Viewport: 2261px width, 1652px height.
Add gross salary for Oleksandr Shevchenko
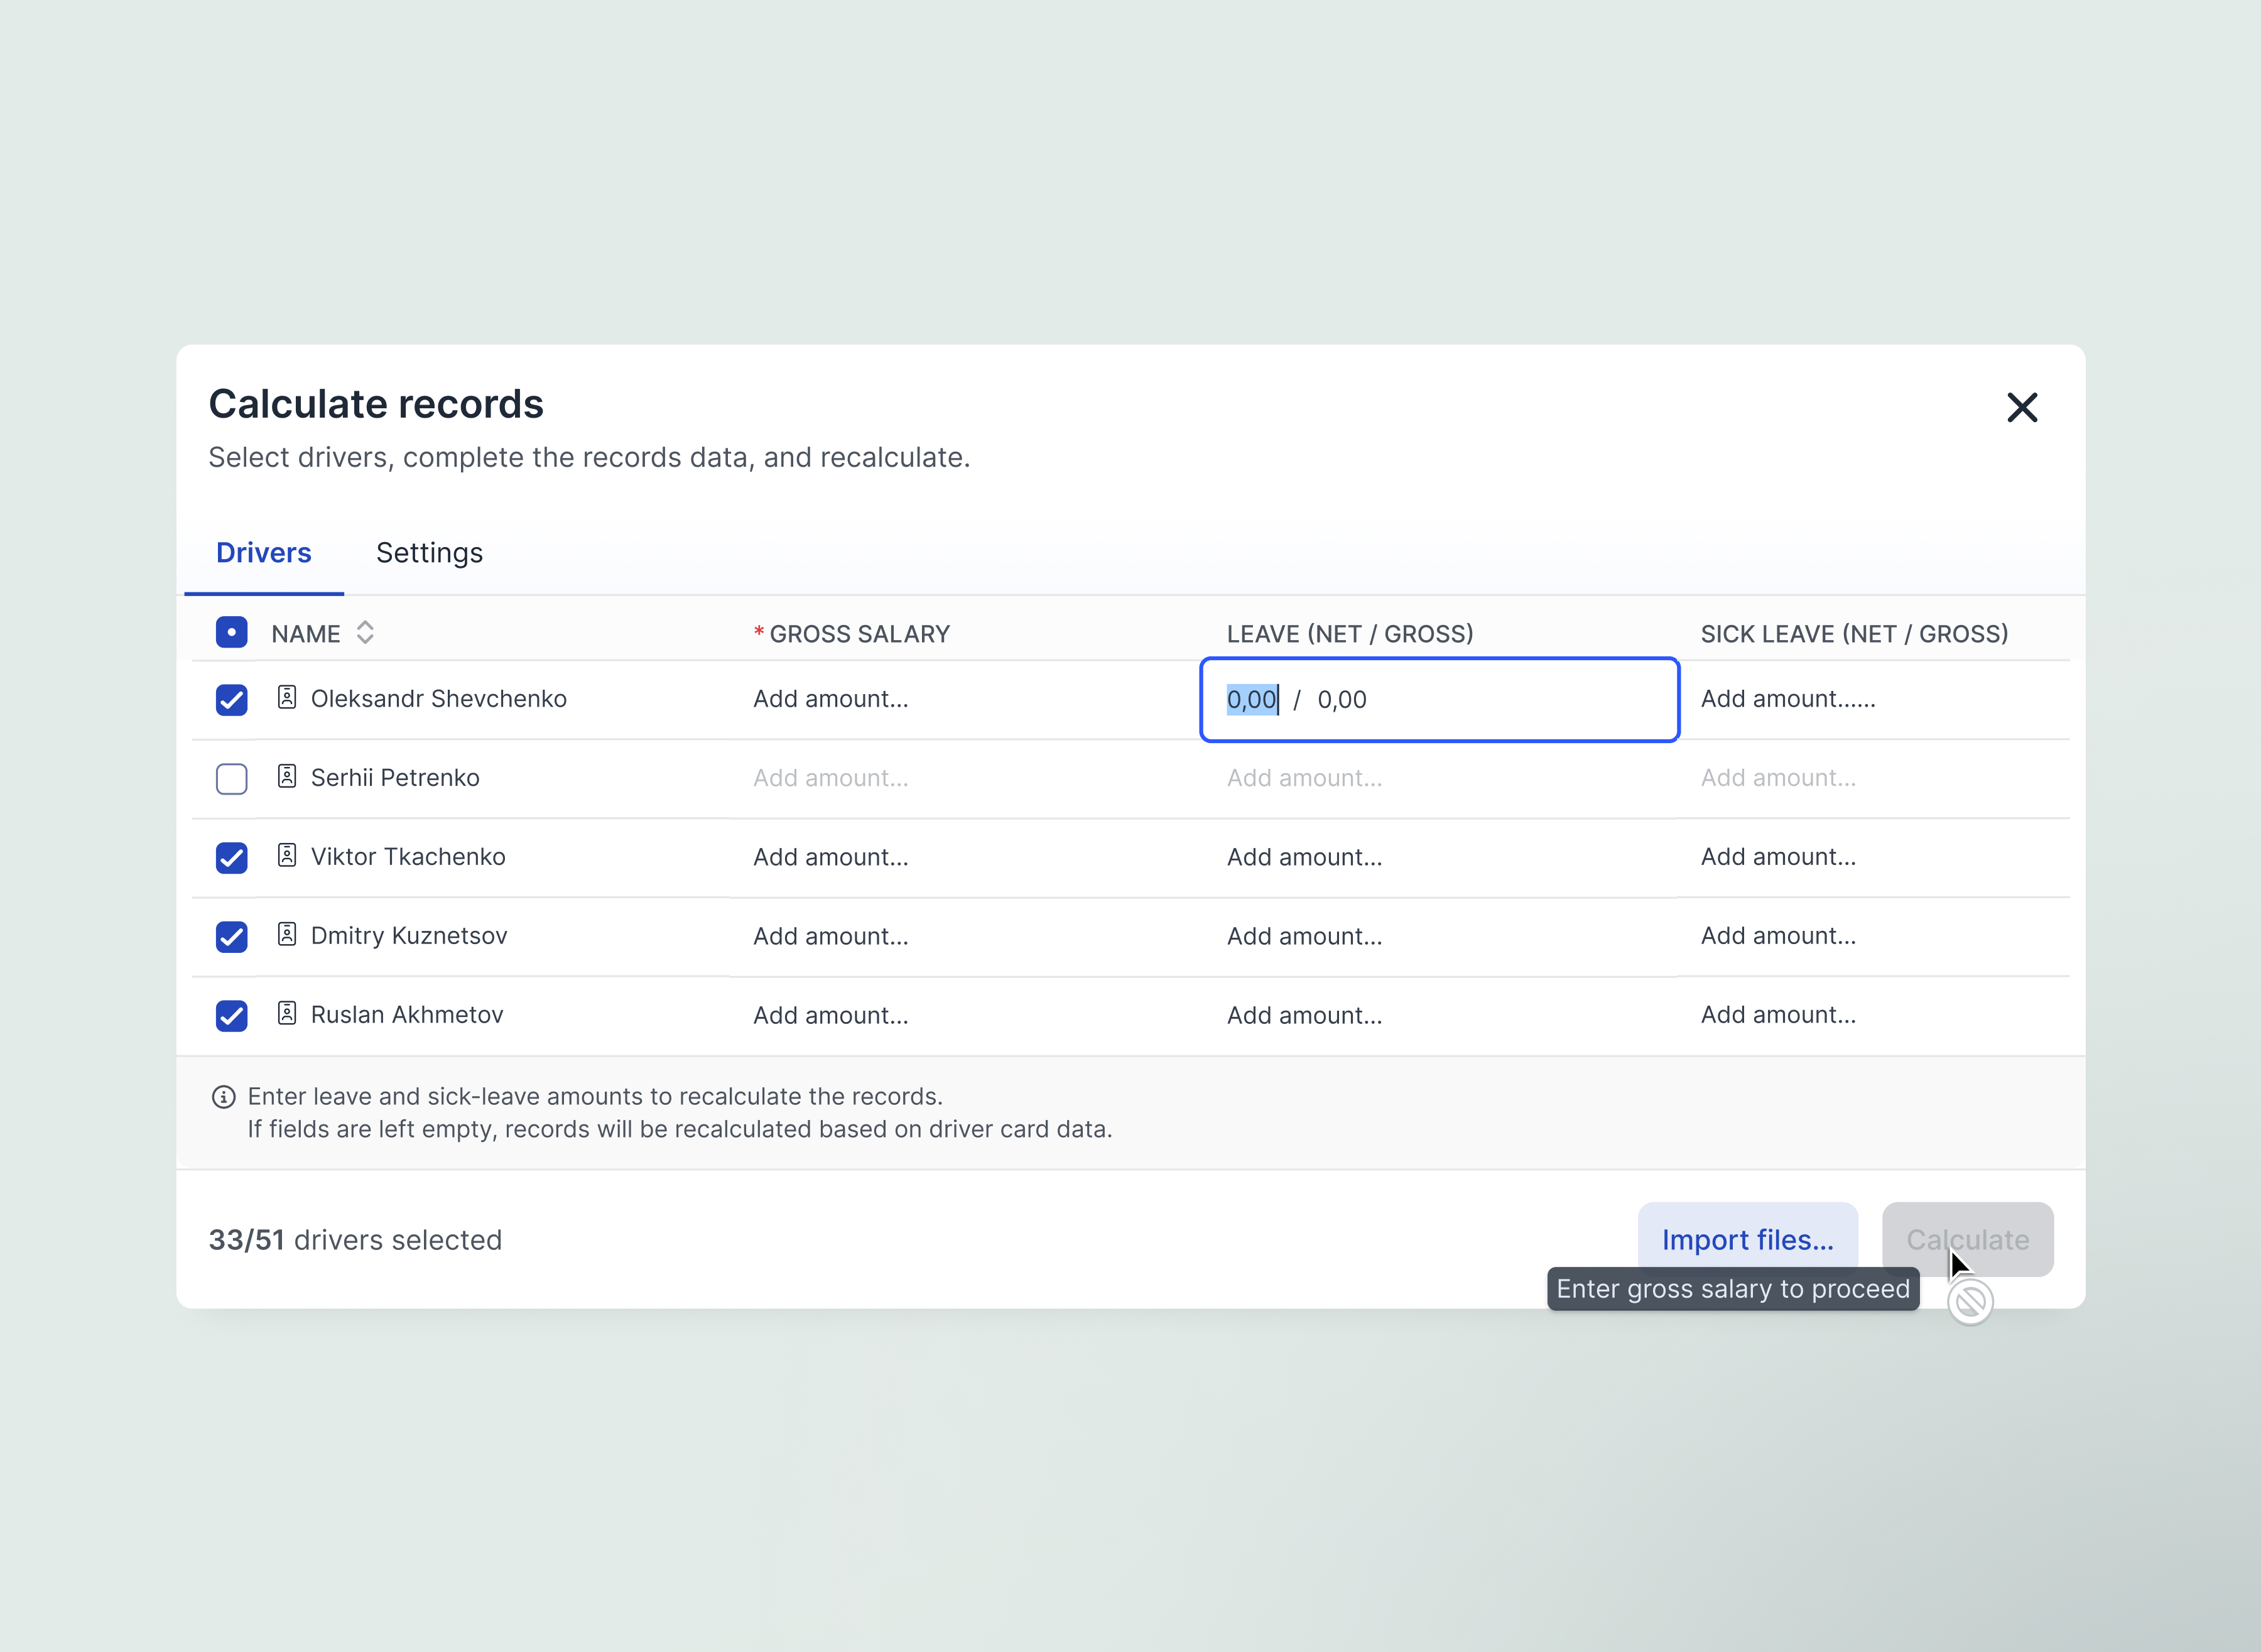point(831,699)
